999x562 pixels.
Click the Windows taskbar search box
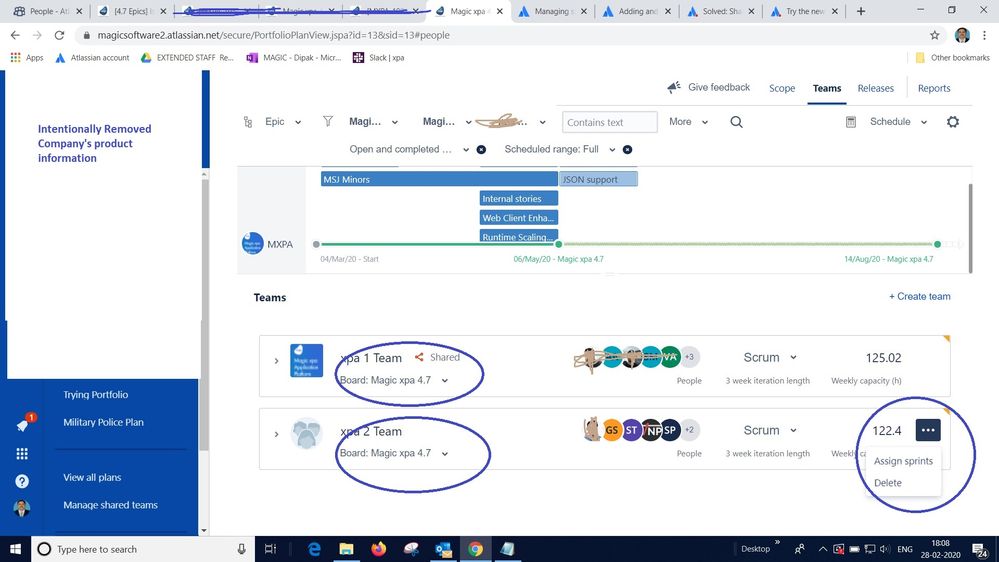(x=141, y=549)
